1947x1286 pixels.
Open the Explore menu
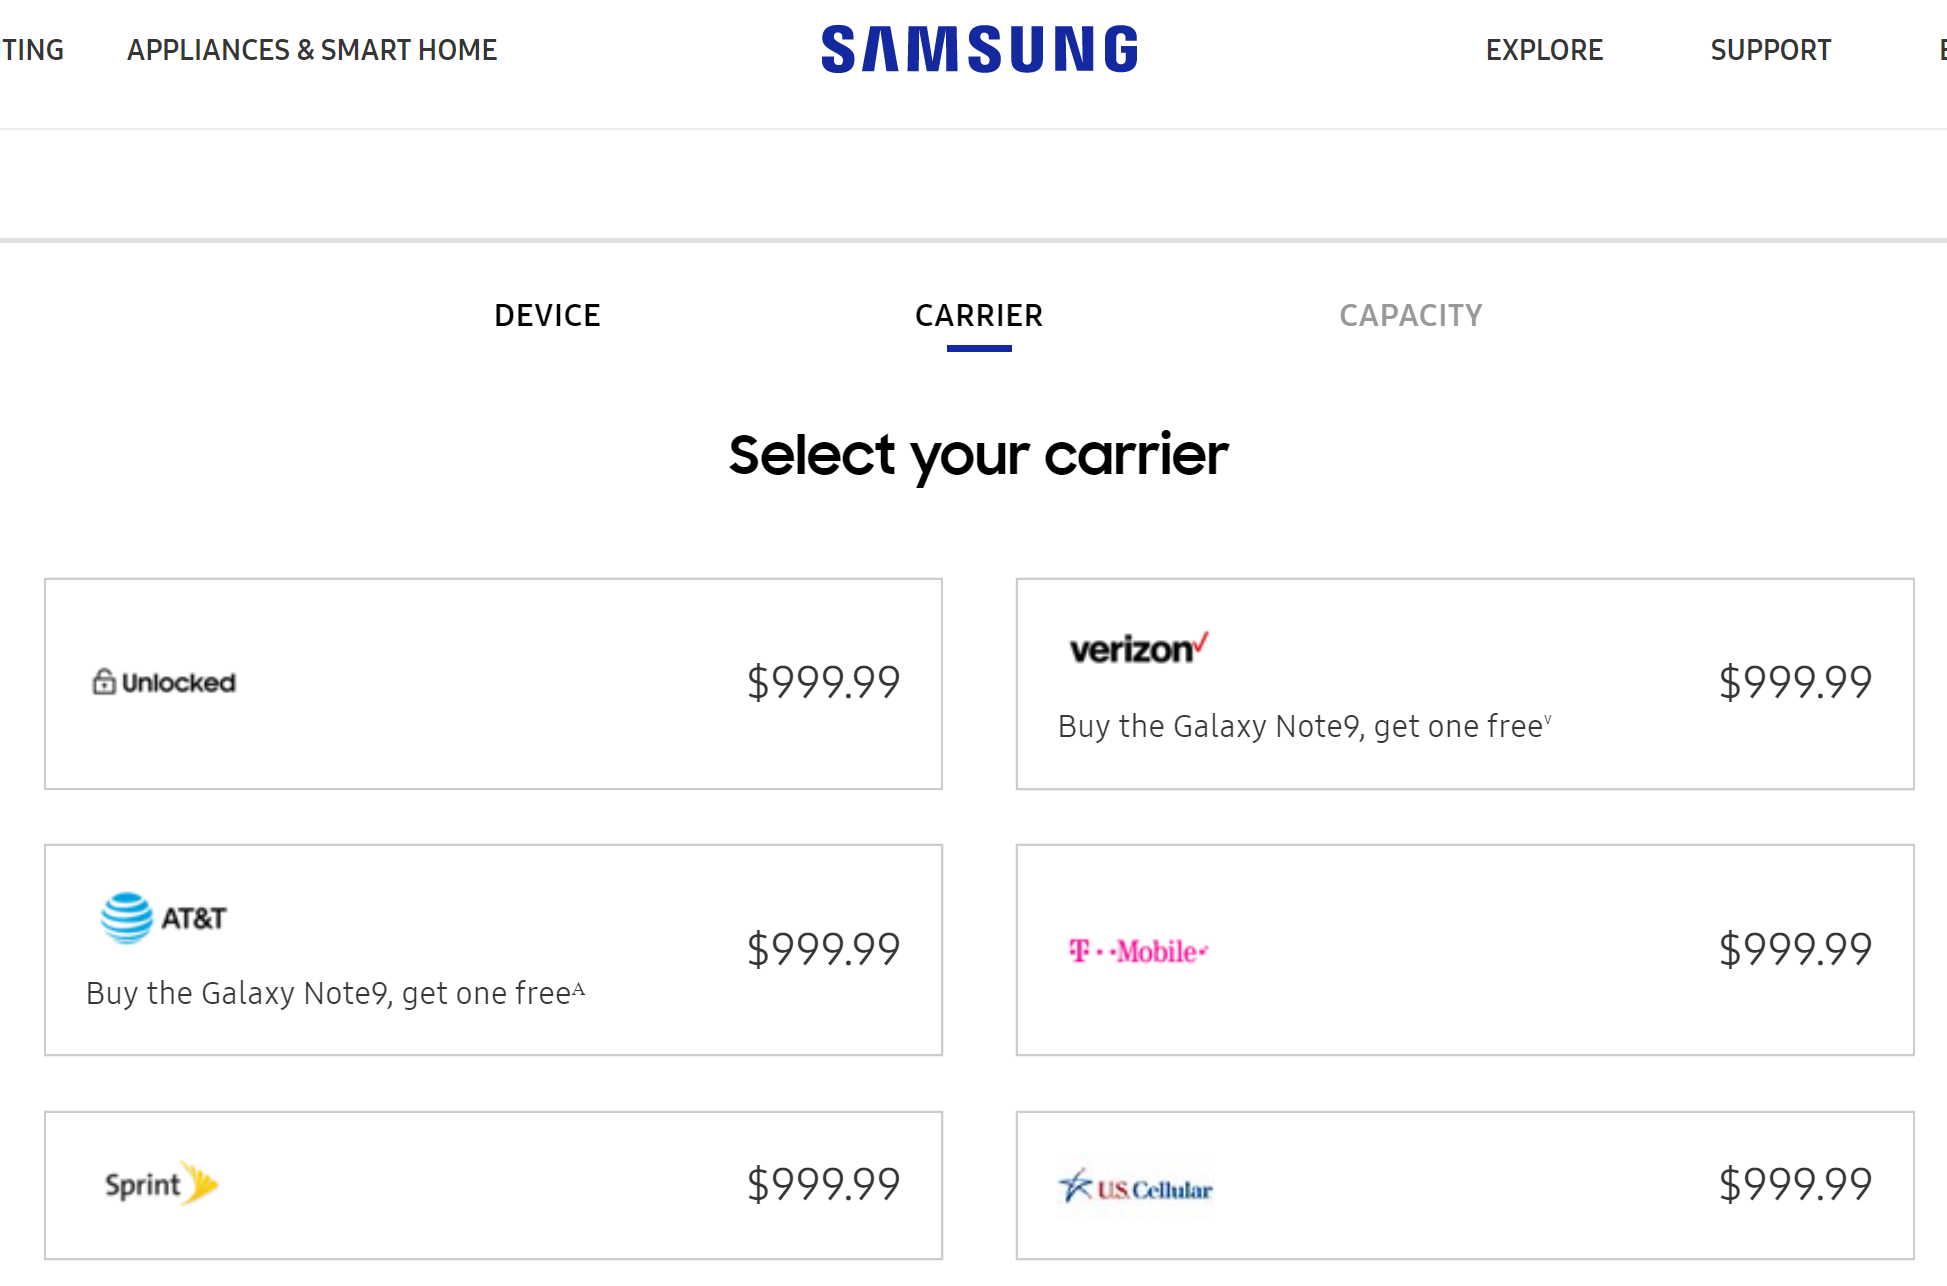pyautogui.click(x=1544, y=50)
